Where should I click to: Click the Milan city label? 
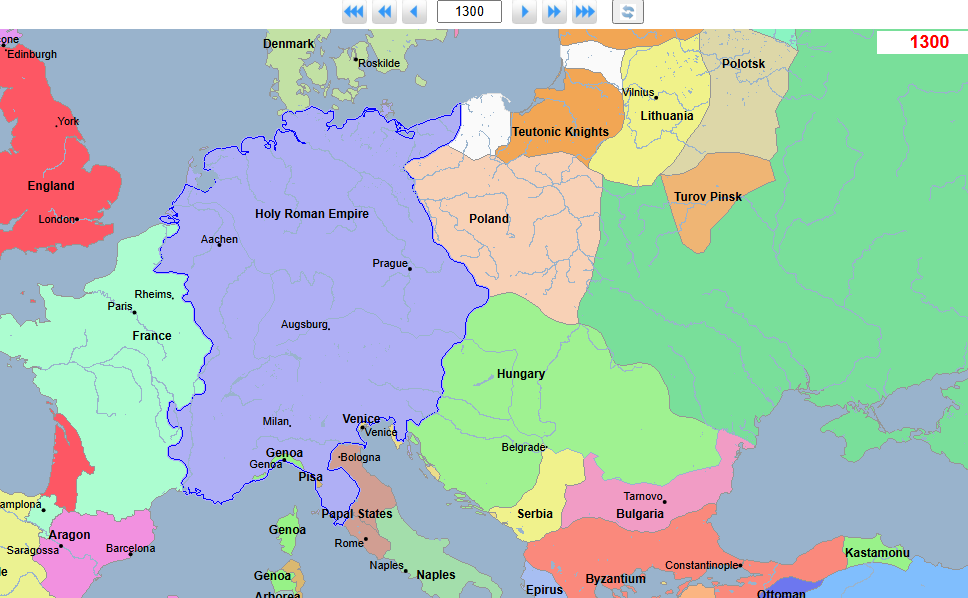275,422
